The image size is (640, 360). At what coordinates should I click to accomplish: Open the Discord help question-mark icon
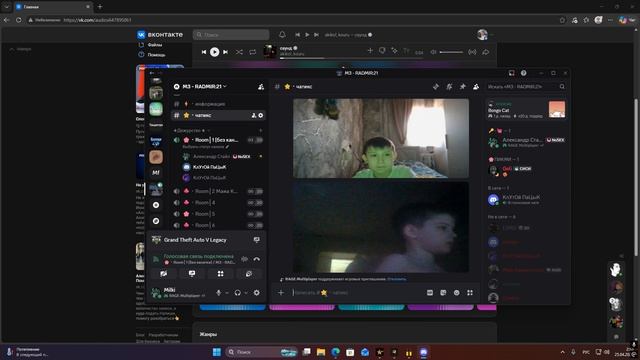pos(523,73)
